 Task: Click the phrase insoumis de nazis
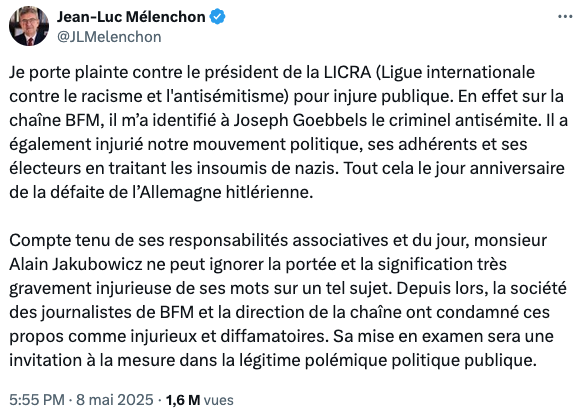(x=267, y=169)
